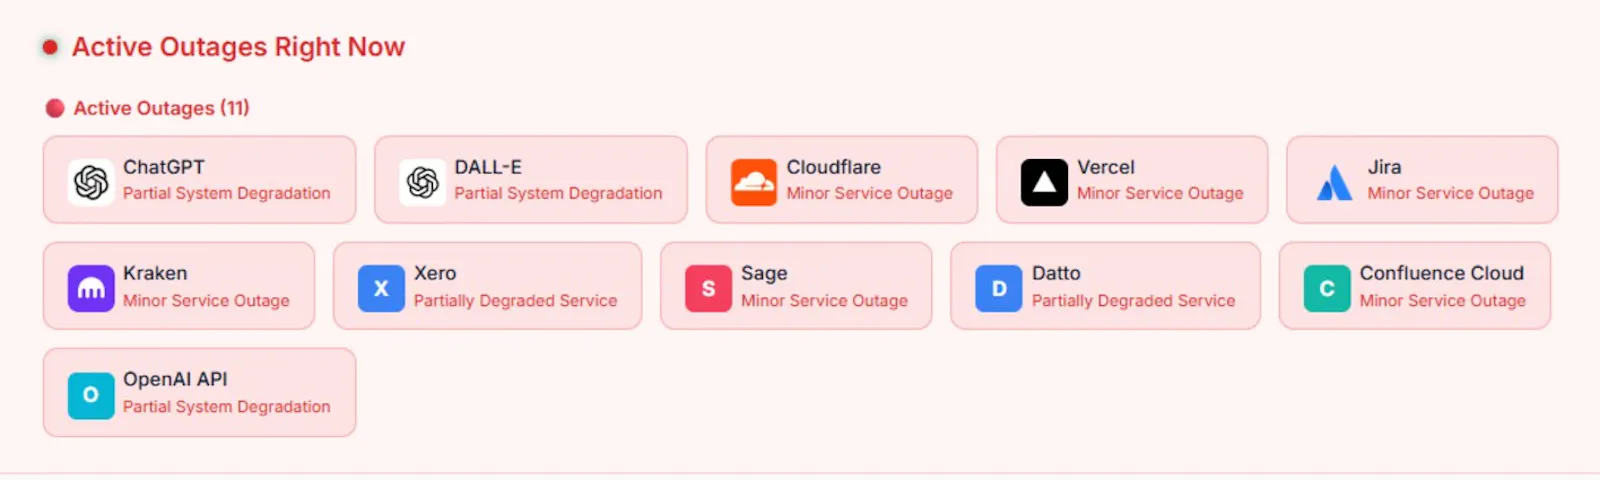Click the DALL-E logo icon
The image size is (1600, 480).
tap(422, 182)
